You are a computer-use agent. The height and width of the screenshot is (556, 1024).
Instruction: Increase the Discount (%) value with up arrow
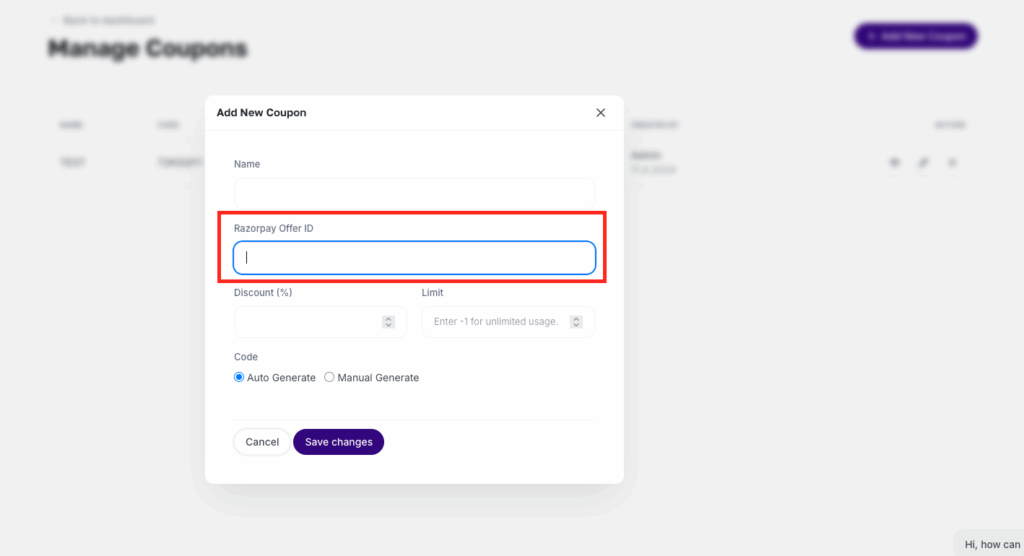(x=388, y=319)
